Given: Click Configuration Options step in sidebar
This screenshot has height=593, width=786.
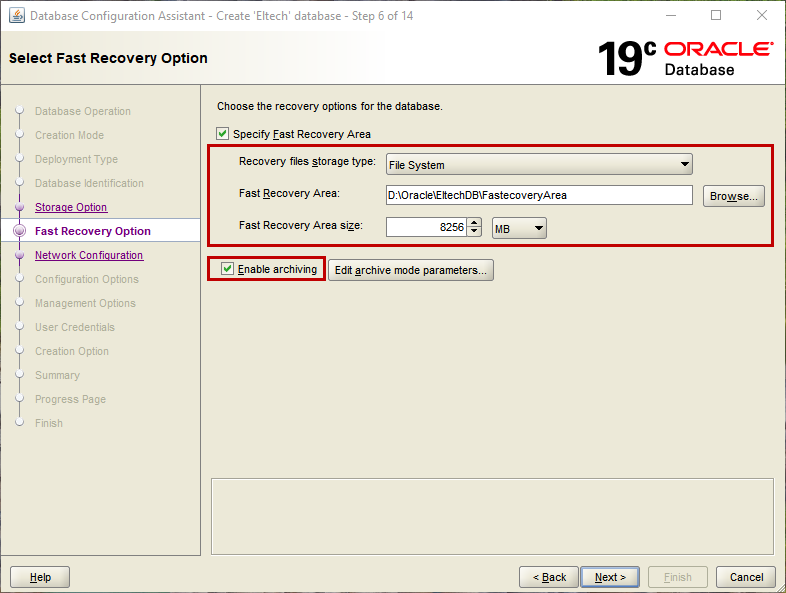Looking at the screenshot, I should (x=87, y=279).
